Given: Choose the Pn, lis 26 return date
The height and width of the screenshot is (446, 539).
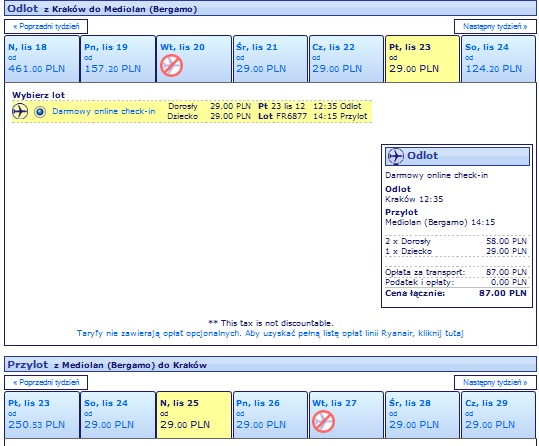Looking at the screenshot, I should coord(270,415).
